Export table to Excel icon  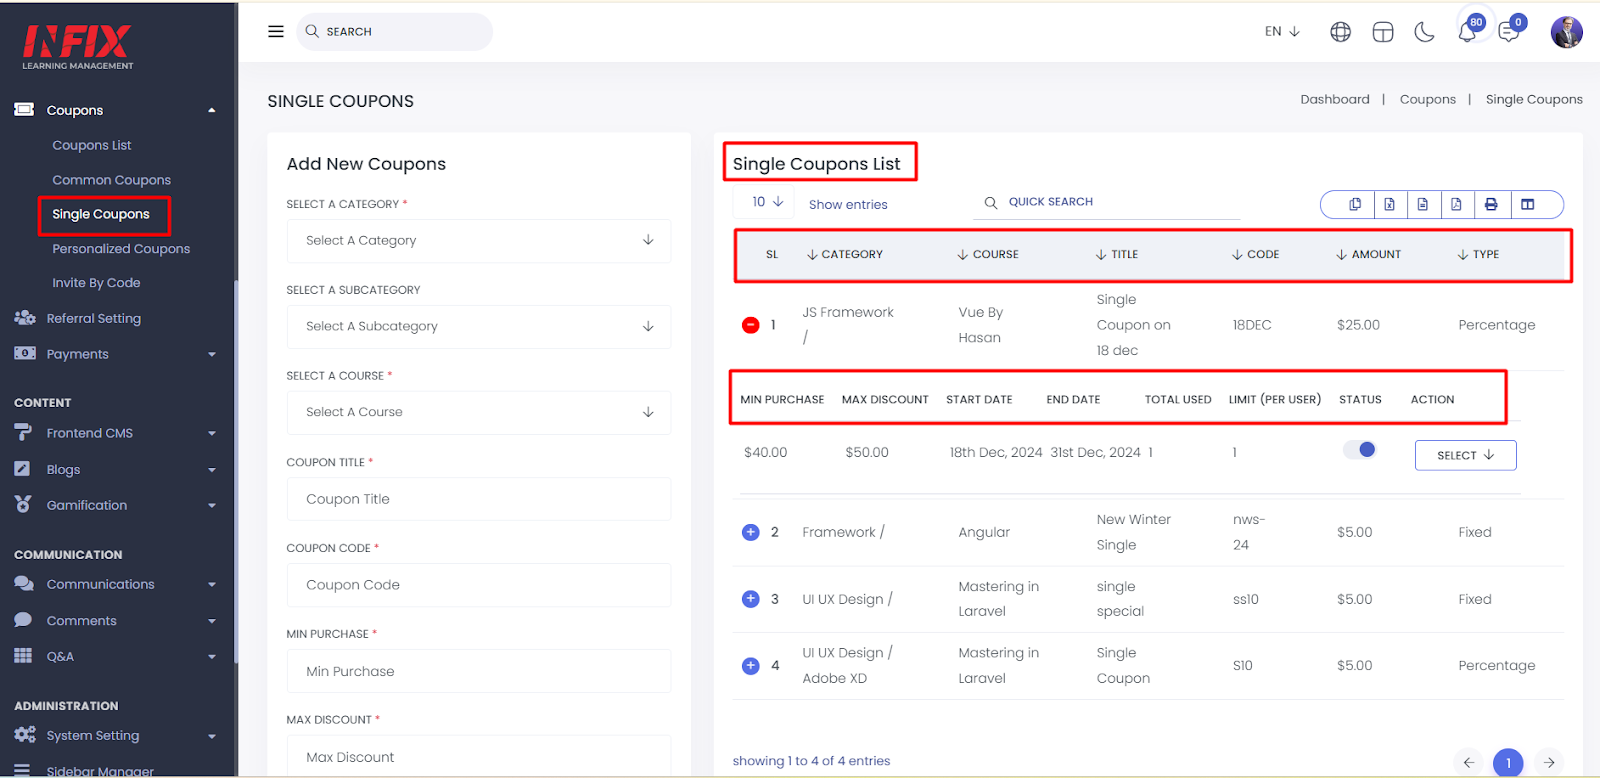coord(1389,204)
